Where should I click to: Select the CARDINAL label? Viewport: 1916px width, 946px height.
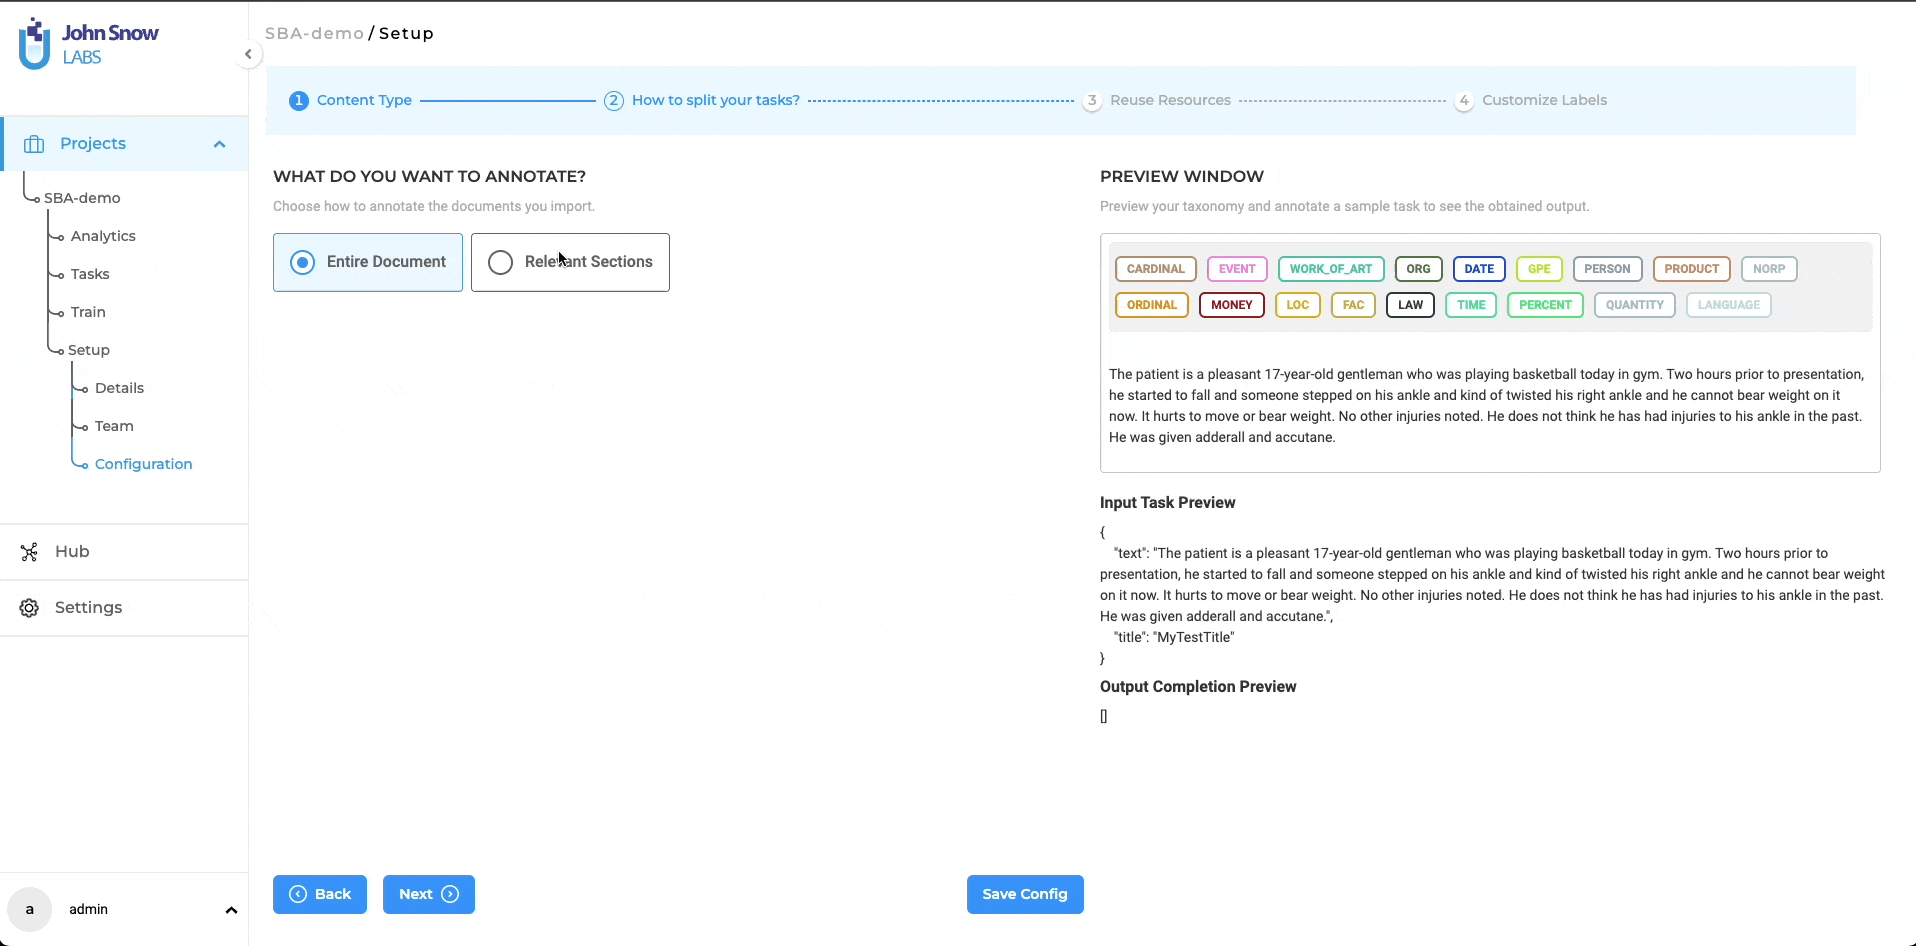1156,269
